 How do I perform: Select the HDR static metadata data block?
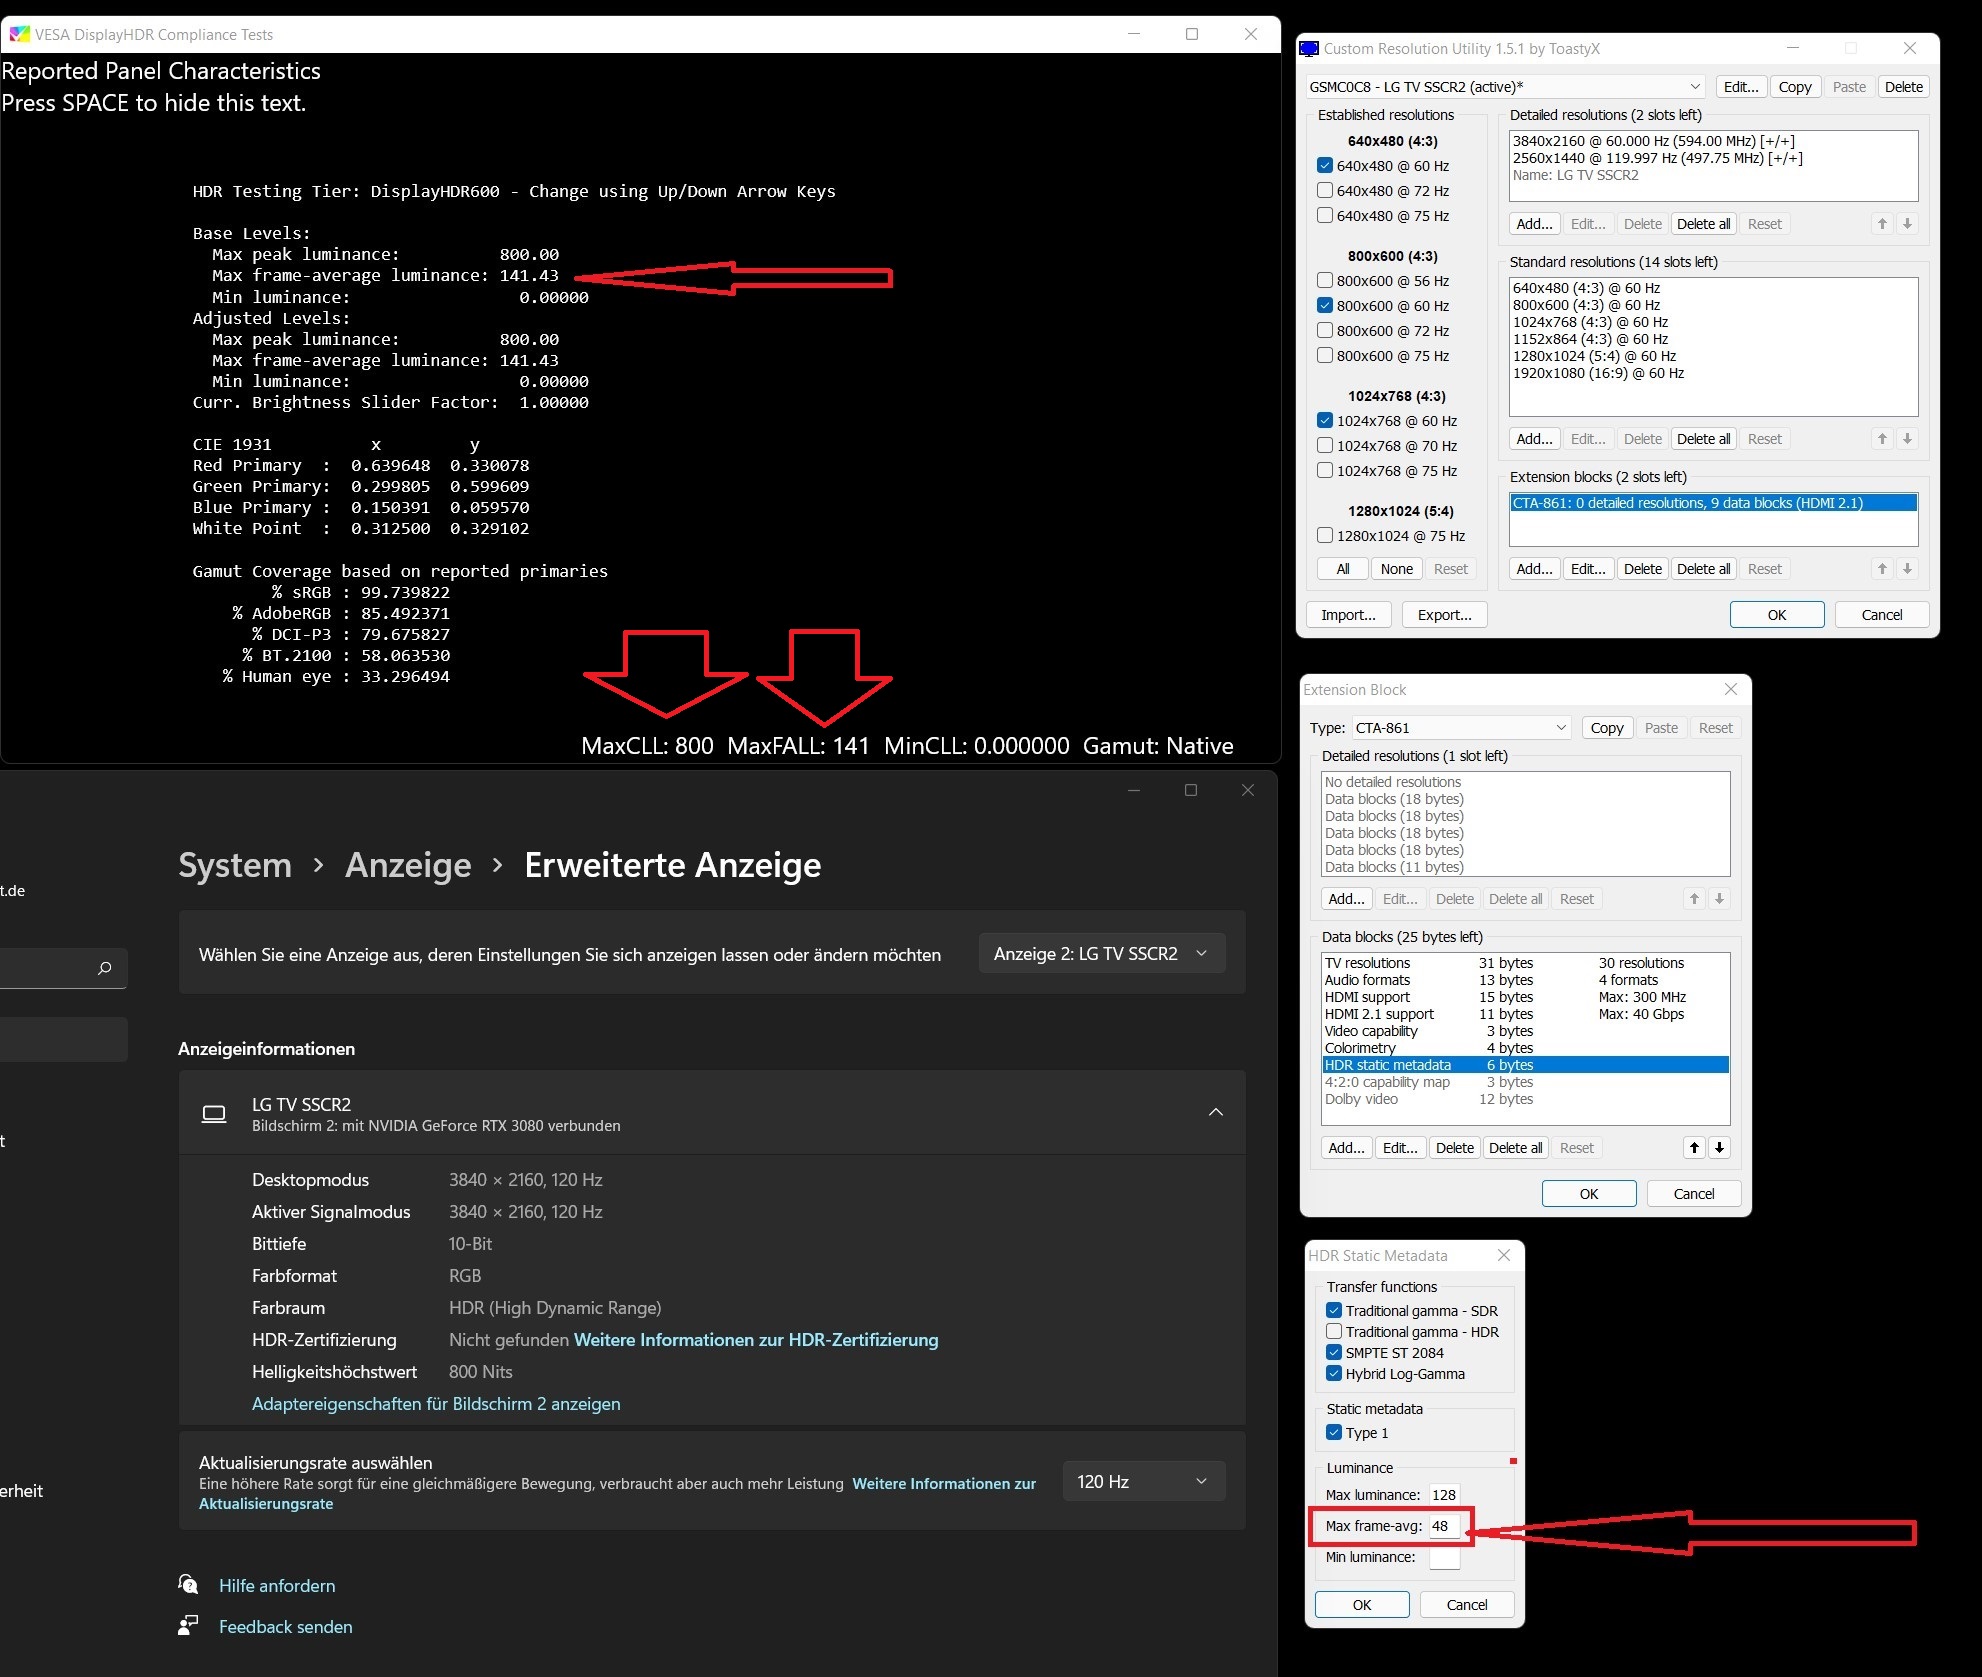pyautogui.click(x=1526, y=1065)
